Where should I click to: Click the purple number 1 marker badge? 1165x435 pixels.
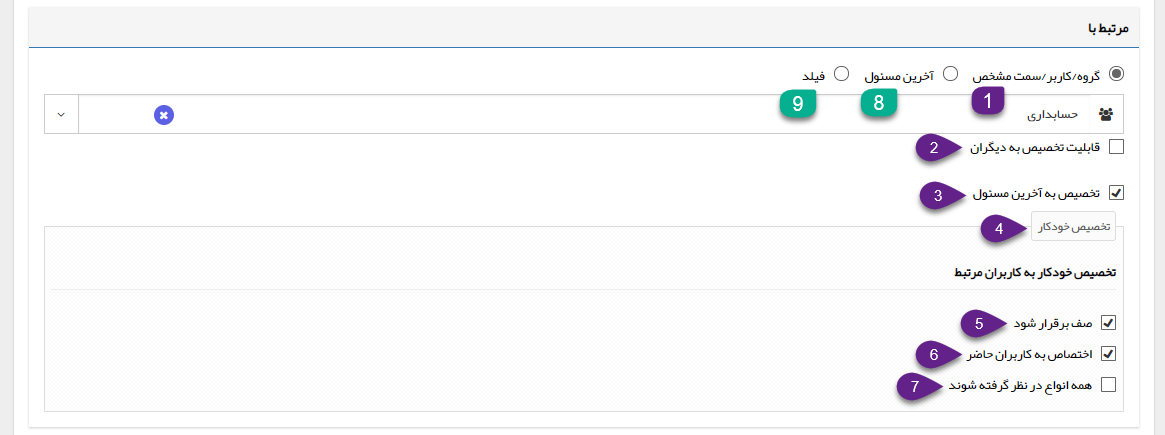pos(987,103)
